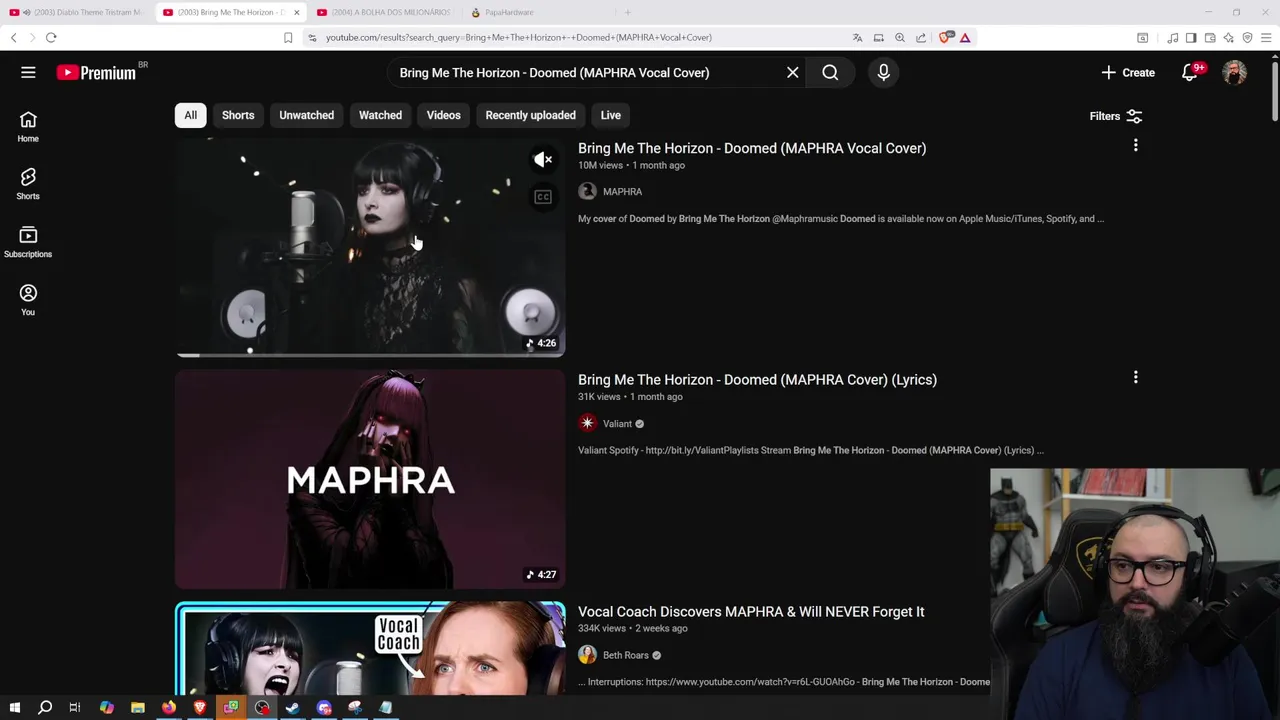Open the MAPHRA channel avatar
This screenshot has width=1280, height=720.
pyautogui.click(x=587, y=191)
